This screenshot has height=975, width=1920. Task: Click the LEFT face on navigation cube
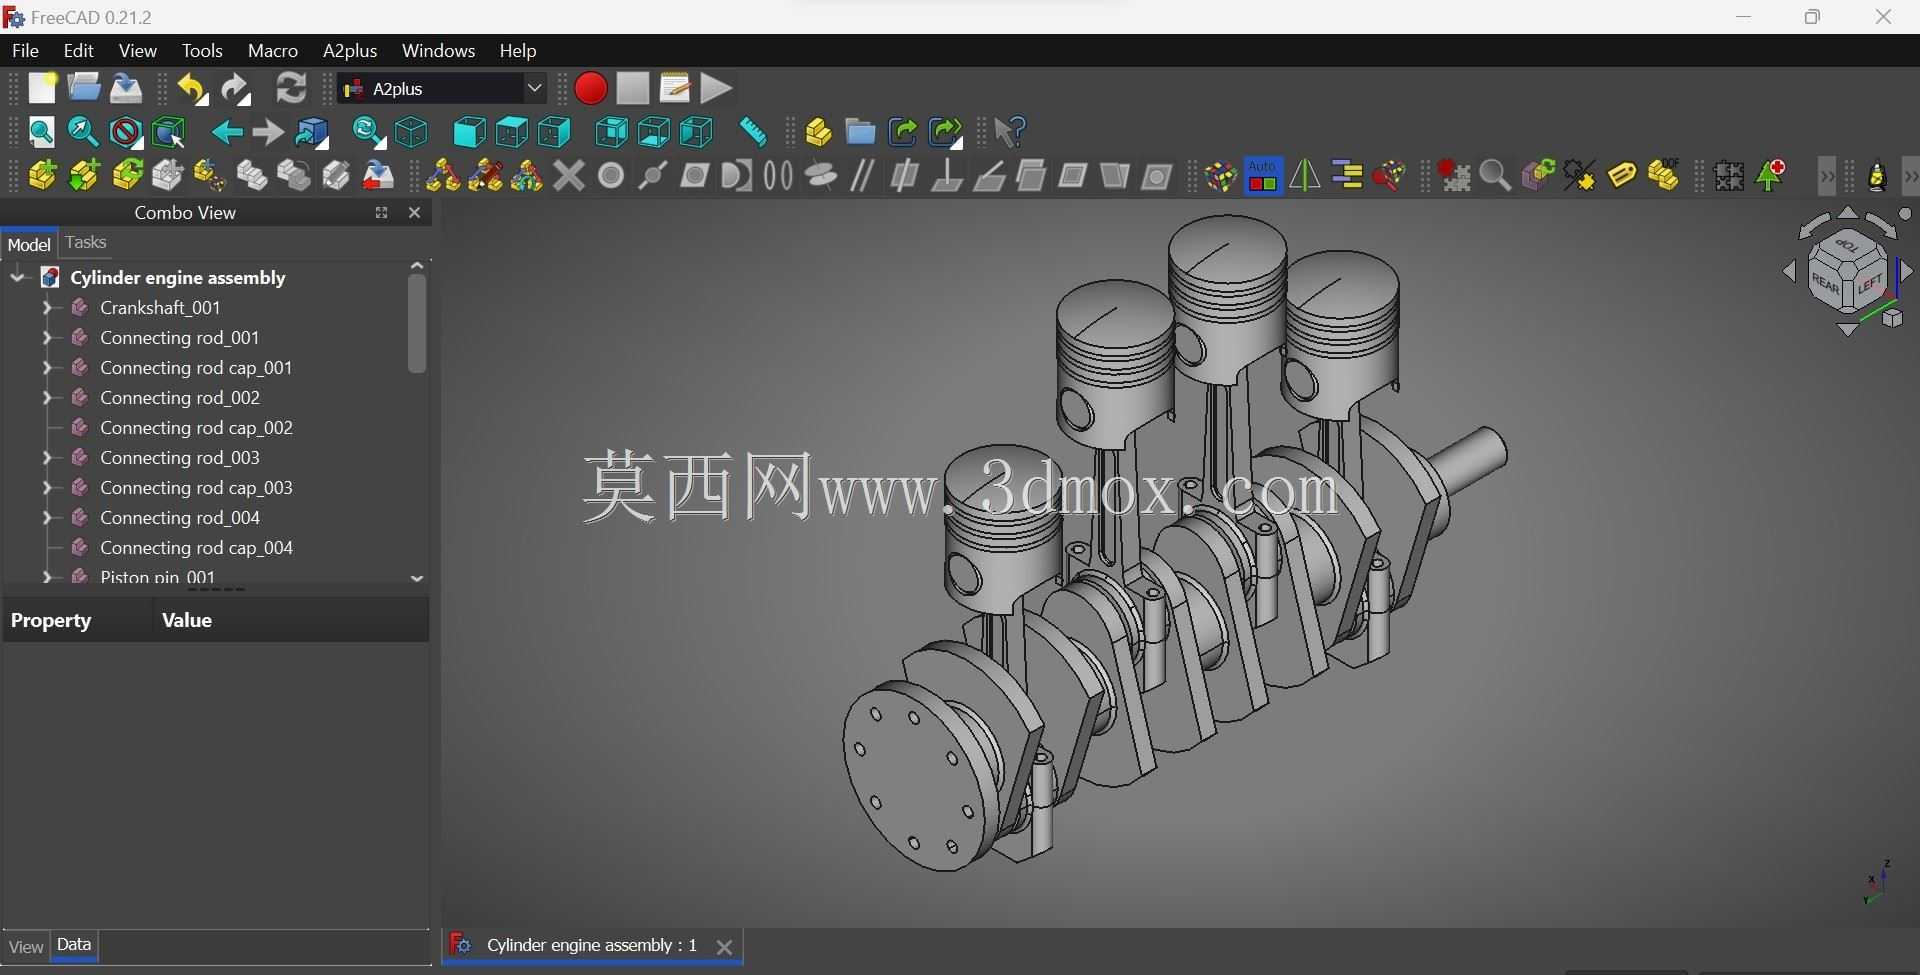pos(1870,285)
